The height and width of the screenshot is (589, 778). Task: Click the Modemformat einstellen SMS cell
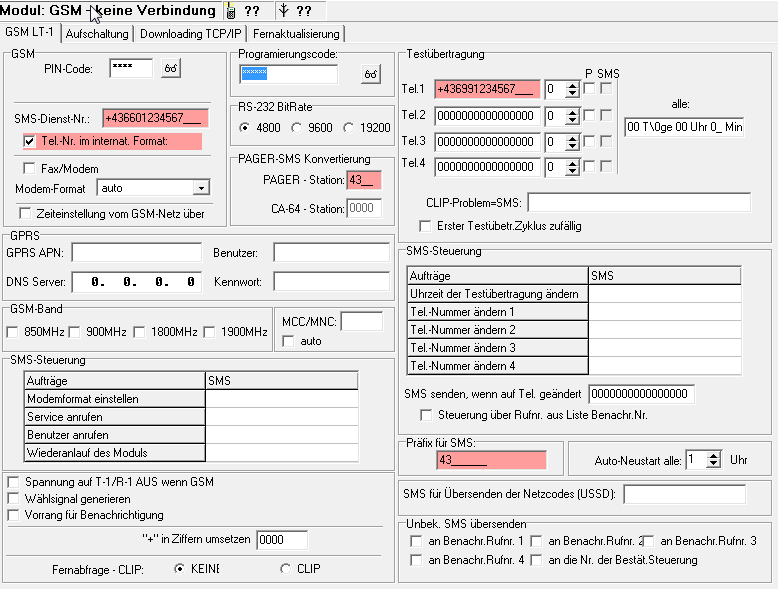click(281, 399)
